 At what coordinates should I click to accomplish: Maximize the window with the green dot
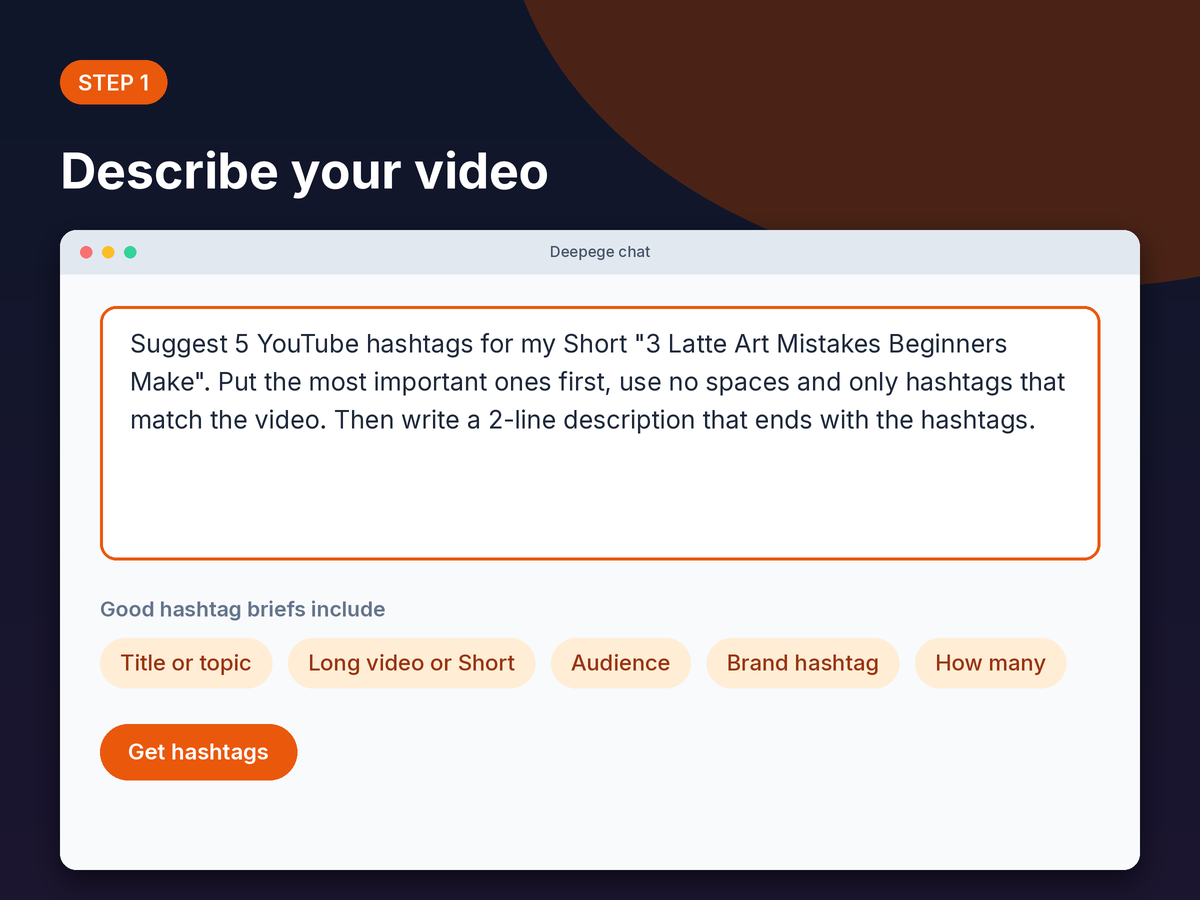130,252
